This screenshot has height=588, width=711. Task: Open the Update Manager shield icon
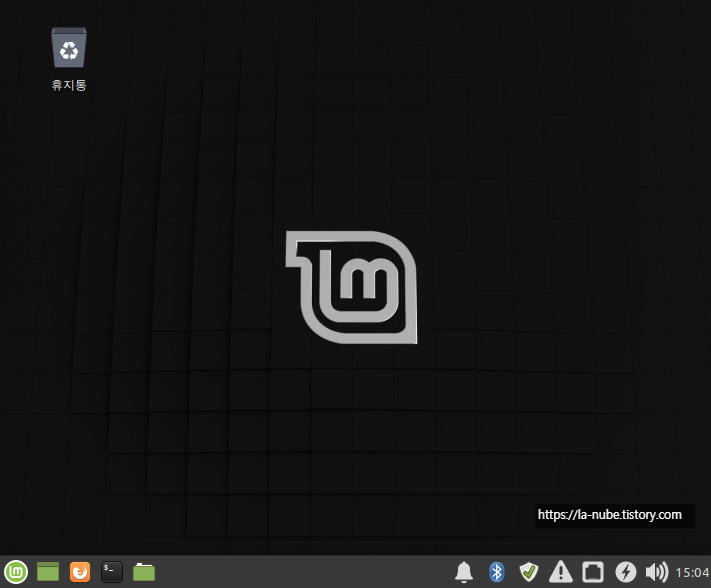click(x=529, y=572)
